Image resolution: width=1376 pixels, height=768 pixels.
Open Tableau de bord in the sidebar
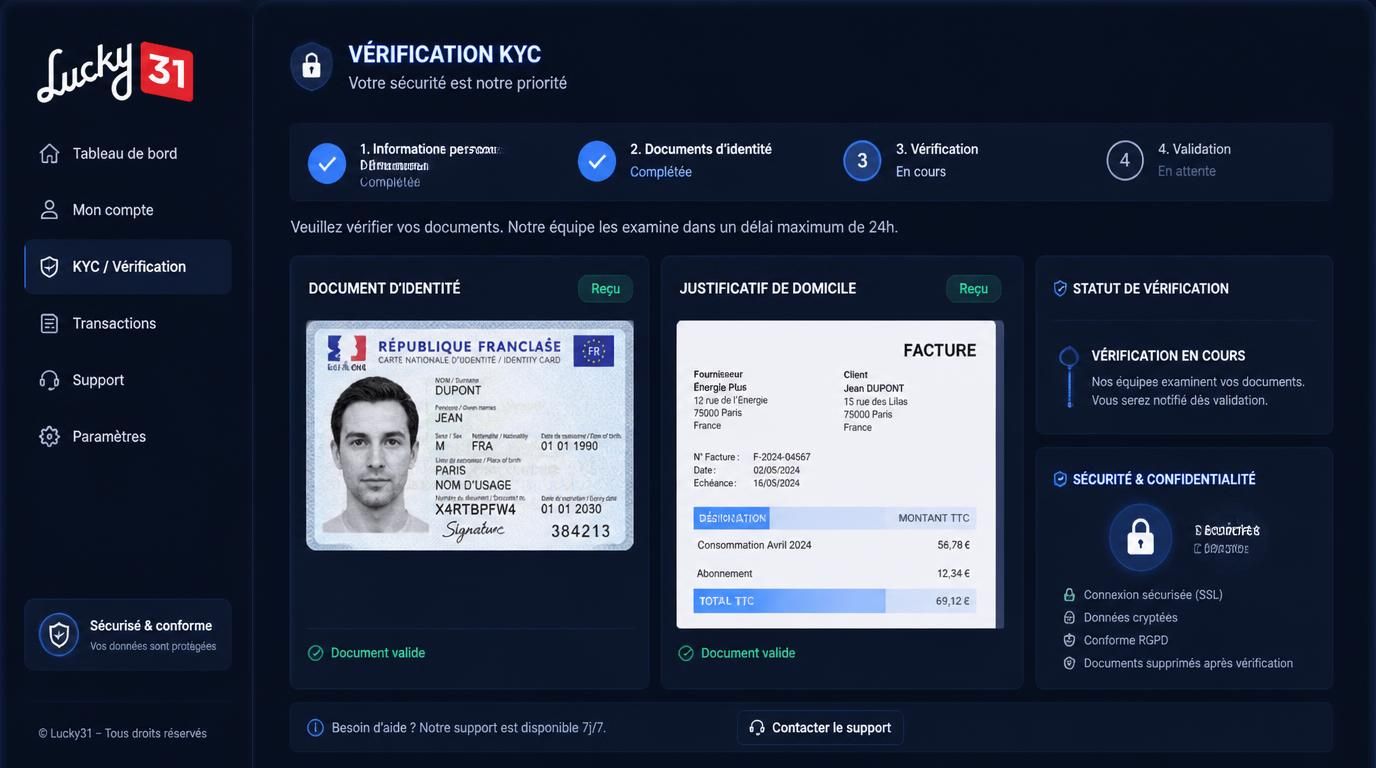[128, 153]
